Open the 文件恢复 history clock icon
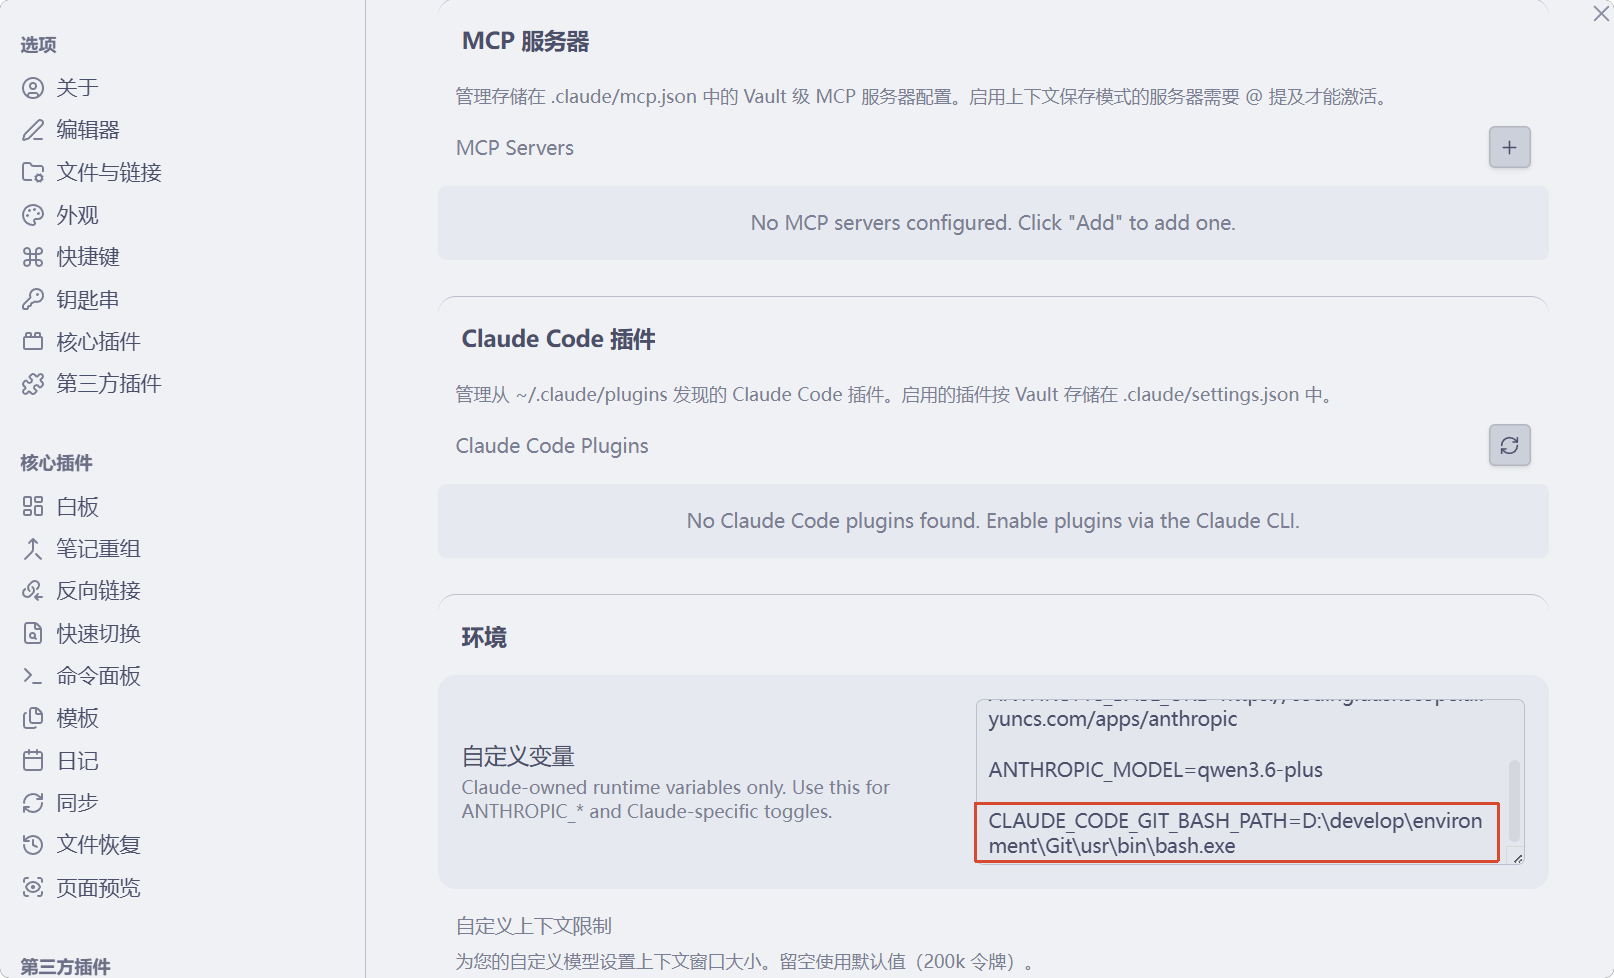1614x978 pixels. [33, 845]
